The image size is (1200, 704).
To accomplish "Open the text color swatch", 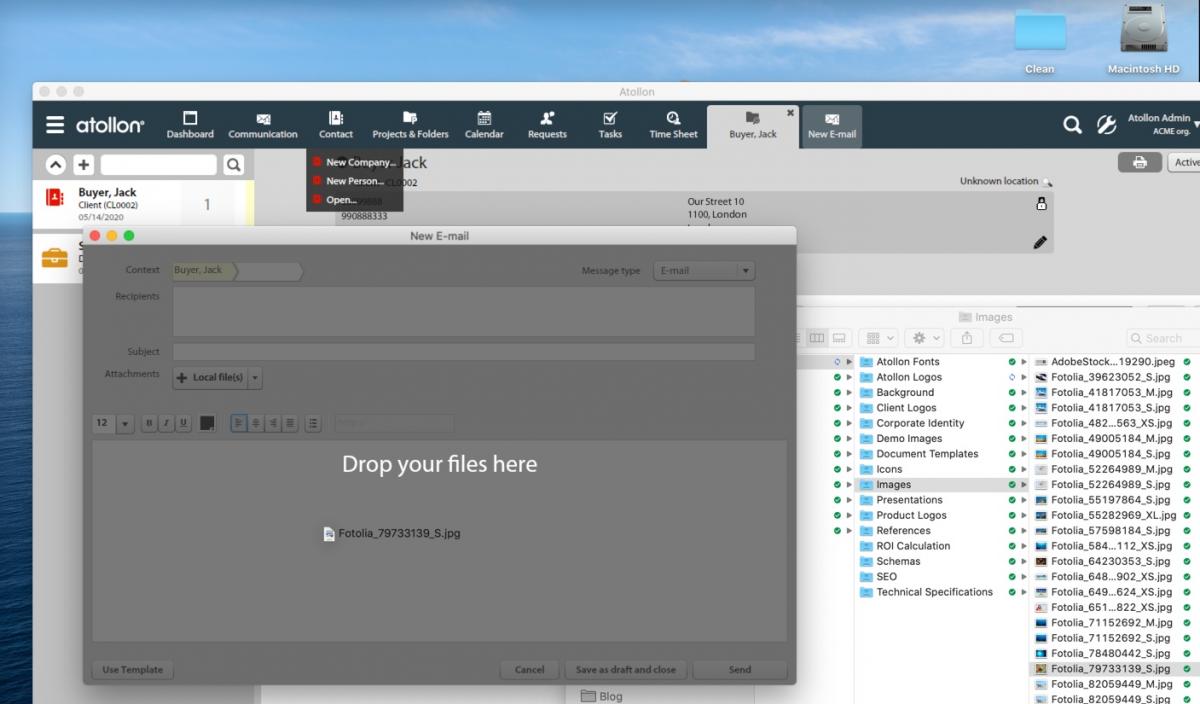I will pyautogui.click(x=208, y=424).
